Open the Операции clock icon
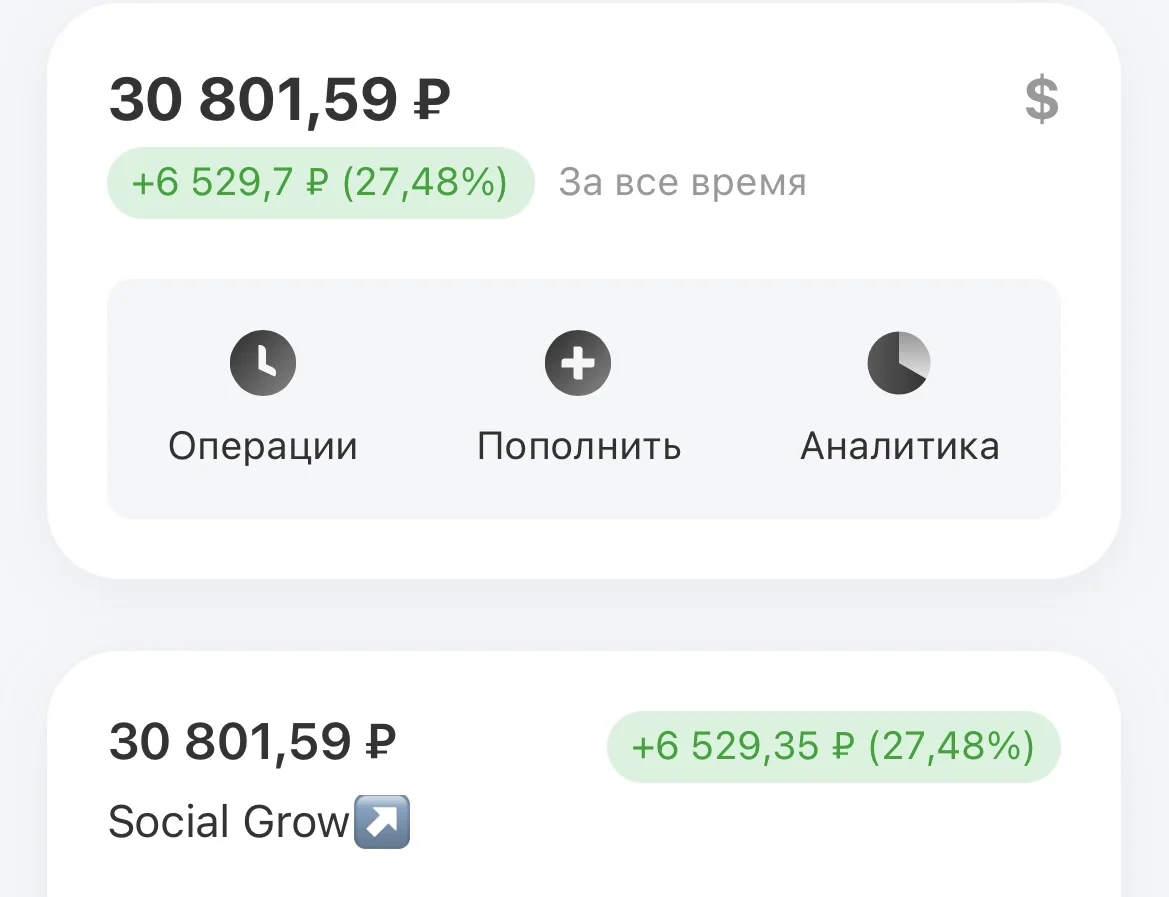The image size is (1169, 897). [262, 362]
